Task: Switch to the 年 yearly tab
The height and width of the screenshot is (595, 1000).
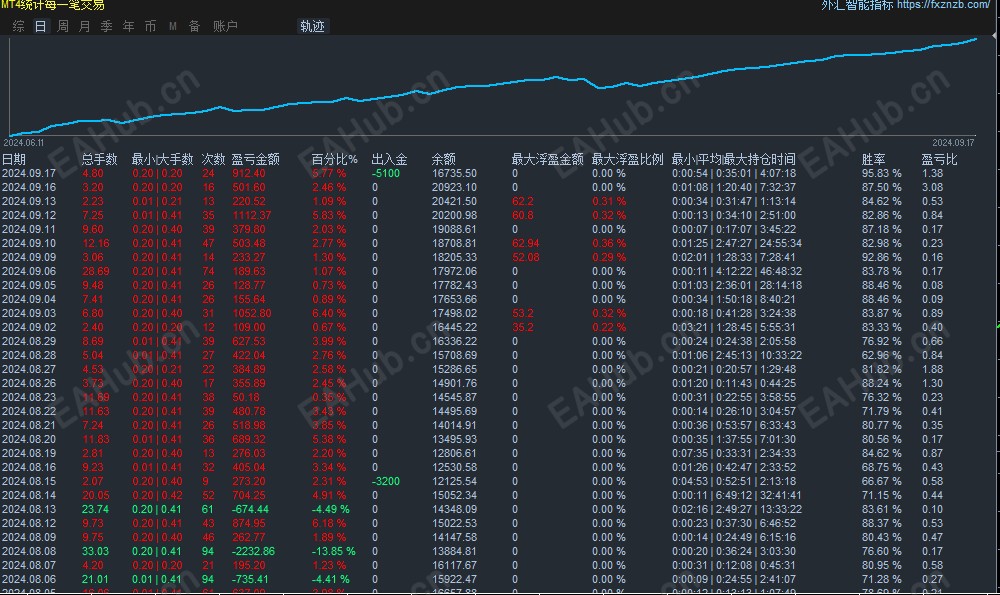Action: pos(128,26)
